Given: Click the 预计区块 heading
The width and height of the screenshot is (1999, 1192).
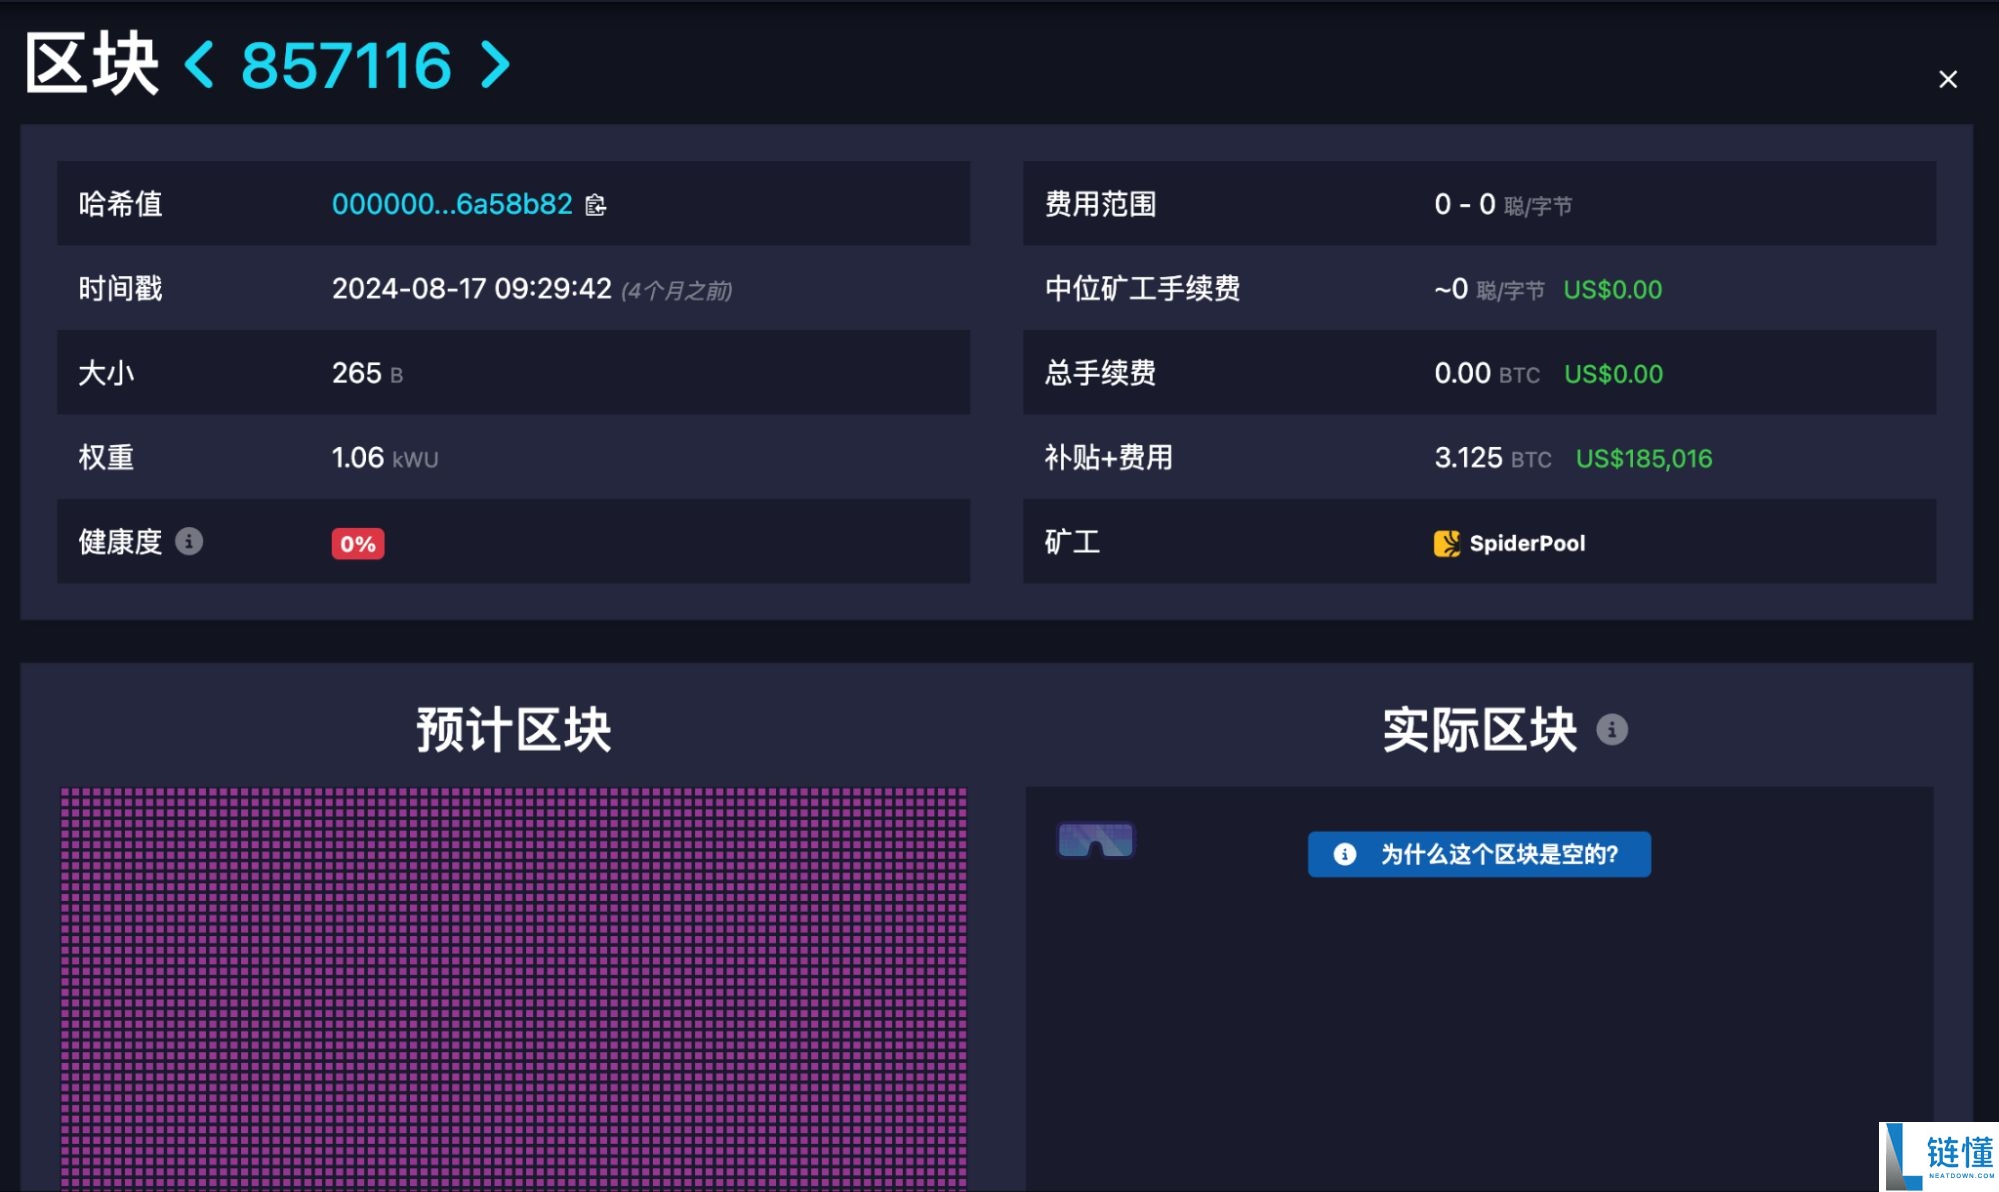Looking at the screenshot, I should [x=513, y=730].
